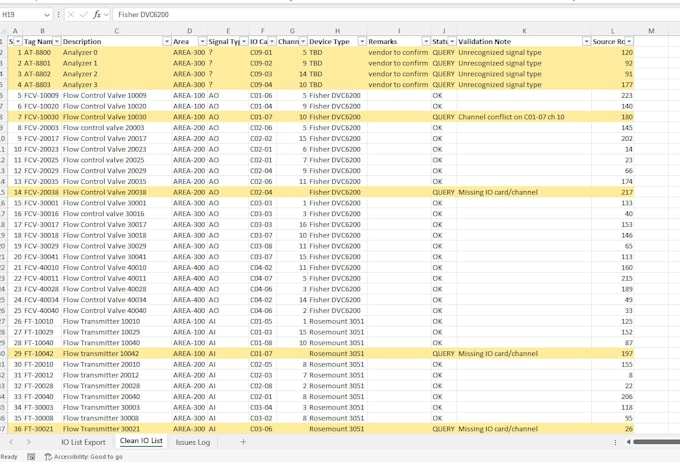Open the Name Box dropdown arrow
The image size is (680, 462).
point(46,15)
